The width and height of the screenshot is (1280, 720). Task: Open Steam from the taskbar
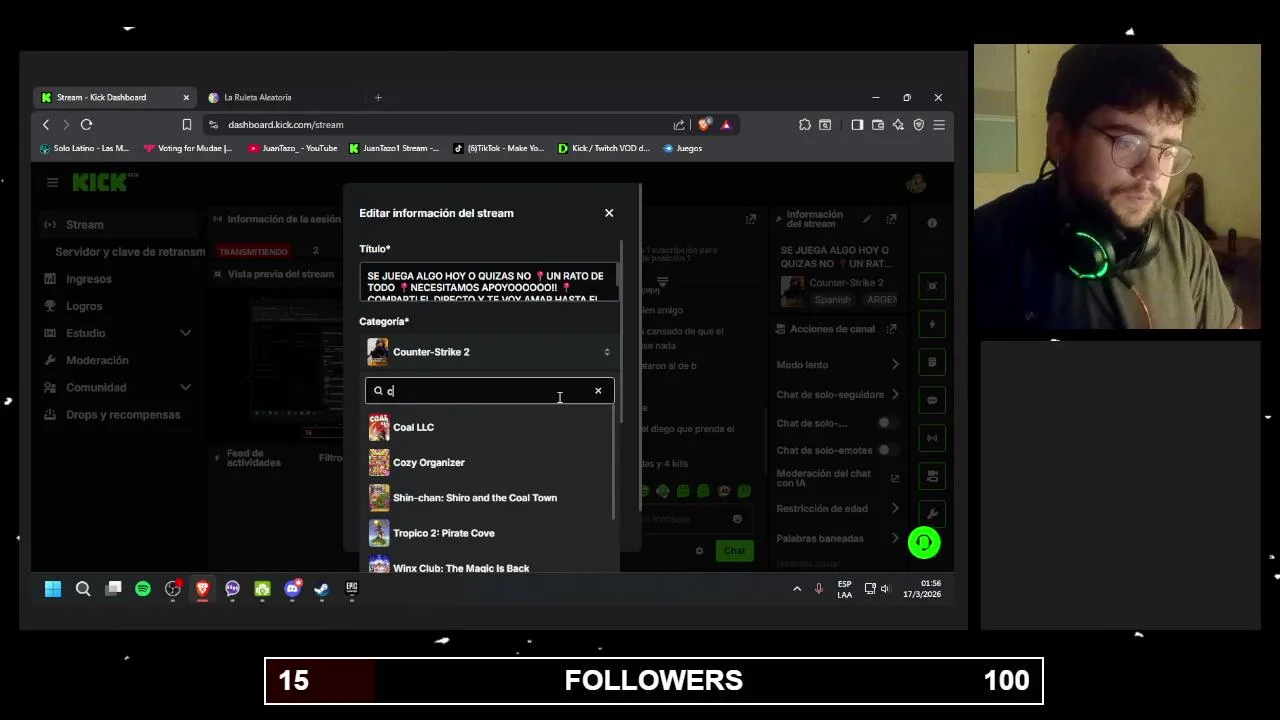(321, 589)
